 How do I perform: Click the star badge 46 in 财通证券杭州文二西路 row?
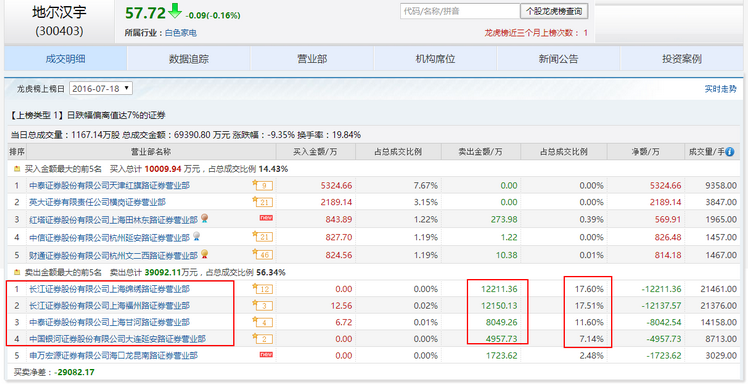point(262,254)
